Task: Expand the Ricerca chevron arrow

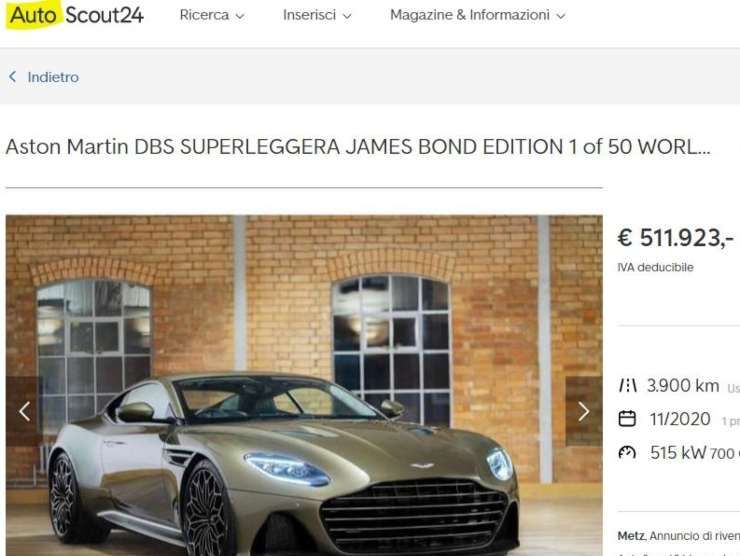Action: (x=240, y=16)
